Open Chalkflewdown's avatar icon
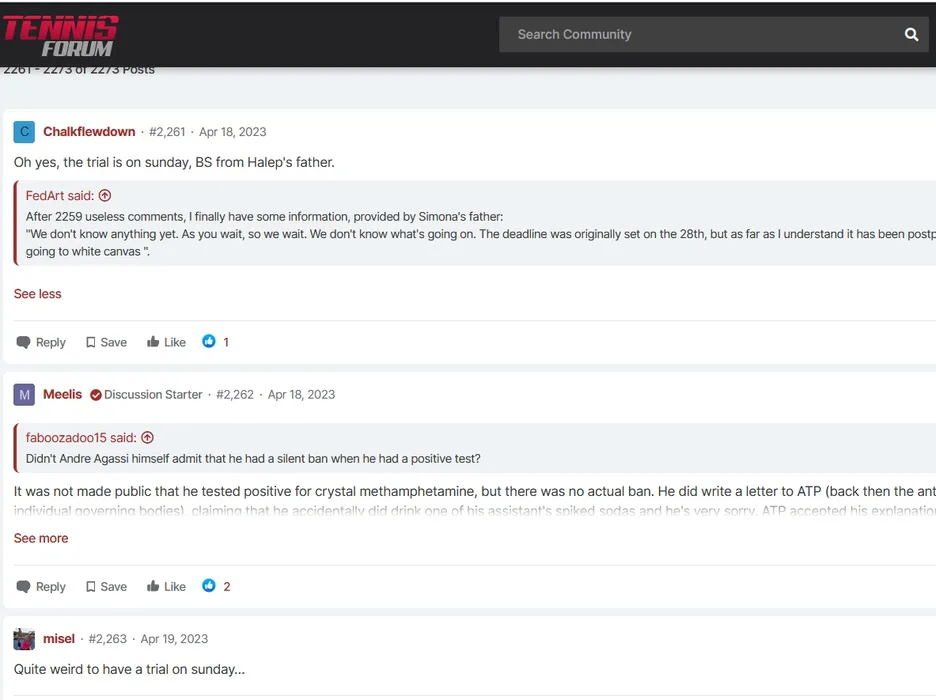 pyautogui.click(x=24, y=132)
